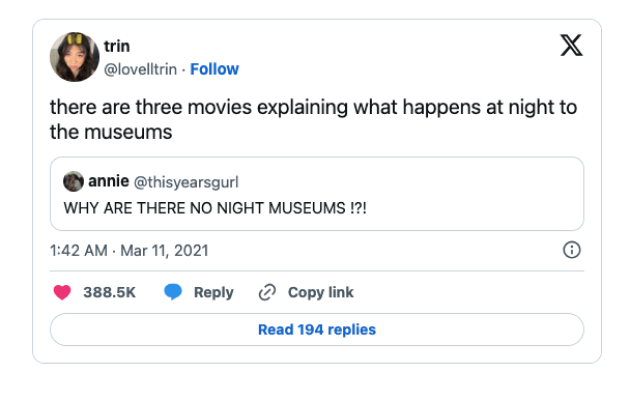
Task: Open the @lovelltrin handle link
Action: pyautogui.click(x=142, y=69)
